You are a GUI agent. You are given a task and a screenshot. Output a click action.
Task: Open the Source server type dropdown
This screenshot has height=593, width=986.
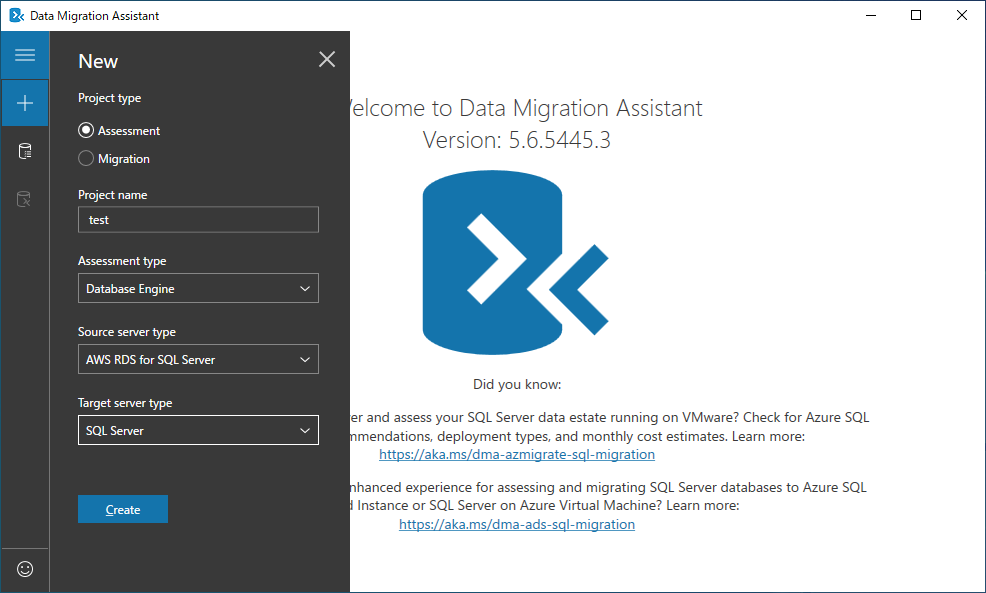[x=198, y=359]
